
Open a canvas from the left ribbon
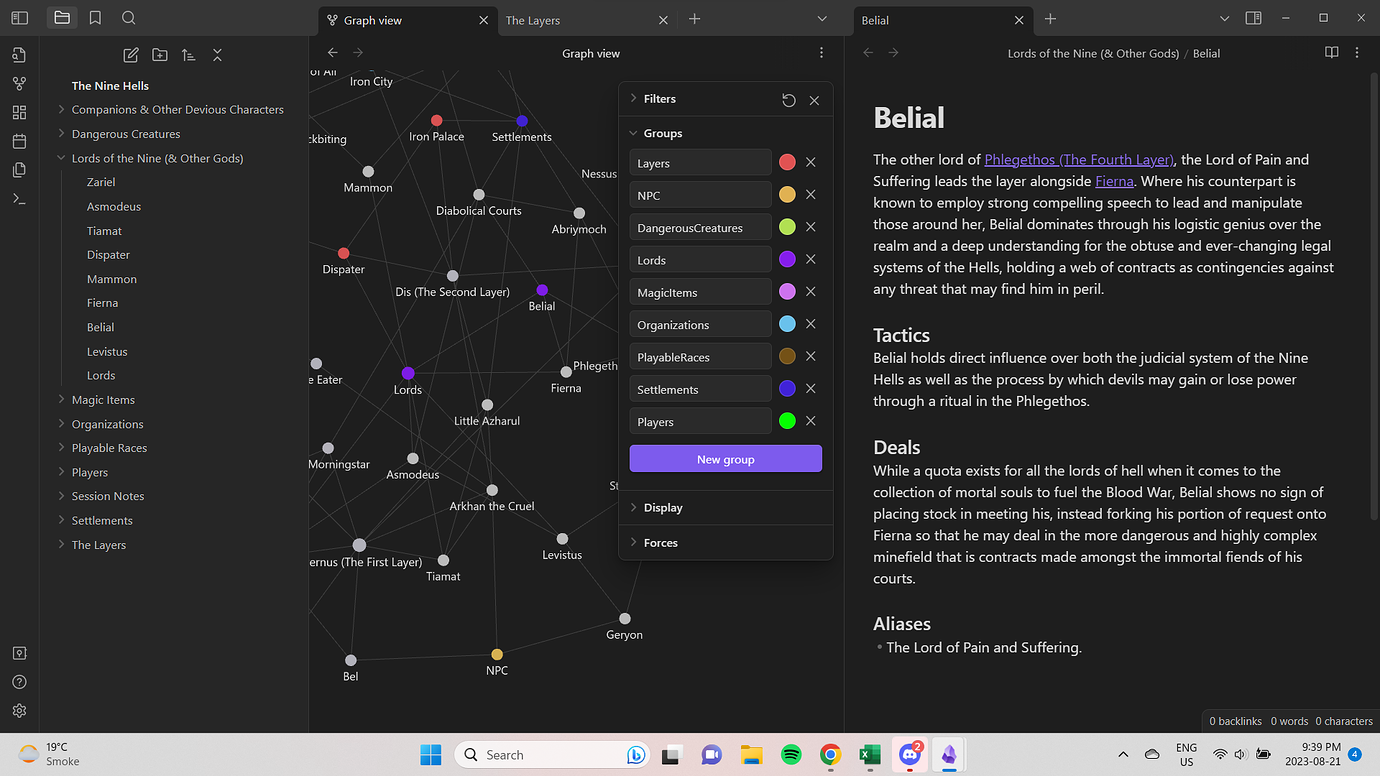(19, 112)
